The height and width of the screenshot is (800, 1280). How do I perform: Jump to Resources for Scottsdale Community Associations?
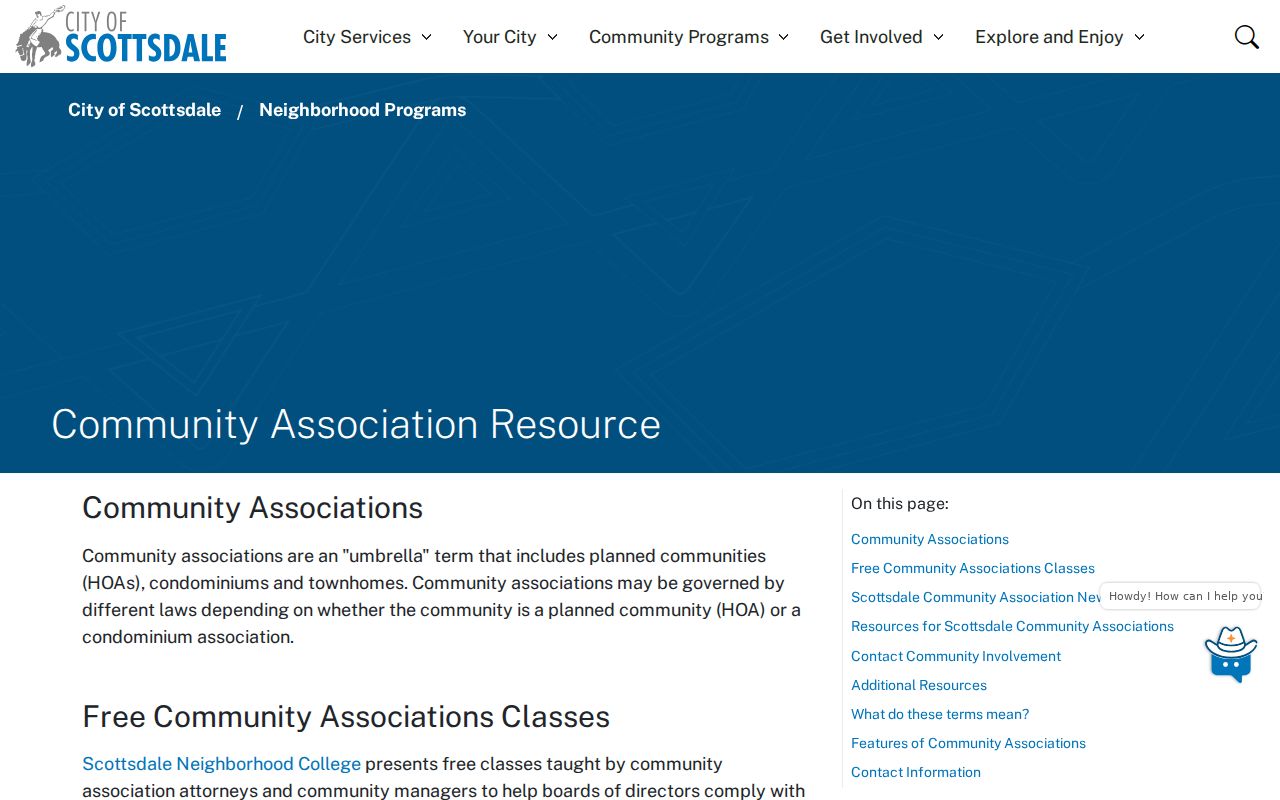(x=1012, y=626)
